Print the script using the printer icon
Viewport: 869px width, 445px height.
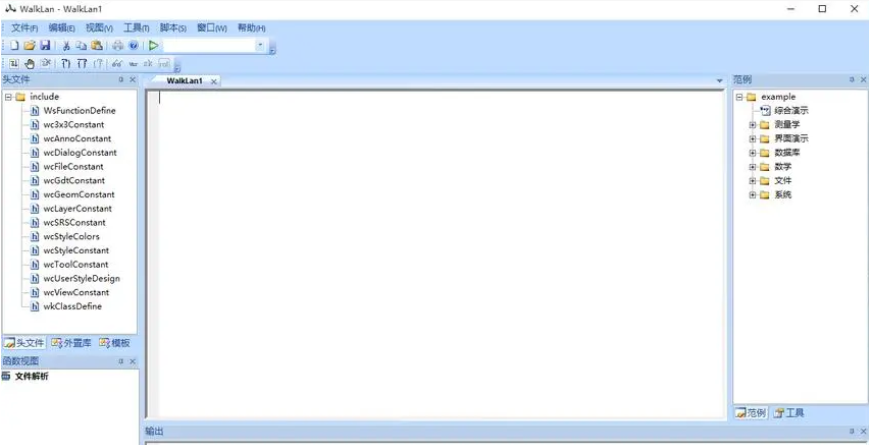(x=118, y=46)
